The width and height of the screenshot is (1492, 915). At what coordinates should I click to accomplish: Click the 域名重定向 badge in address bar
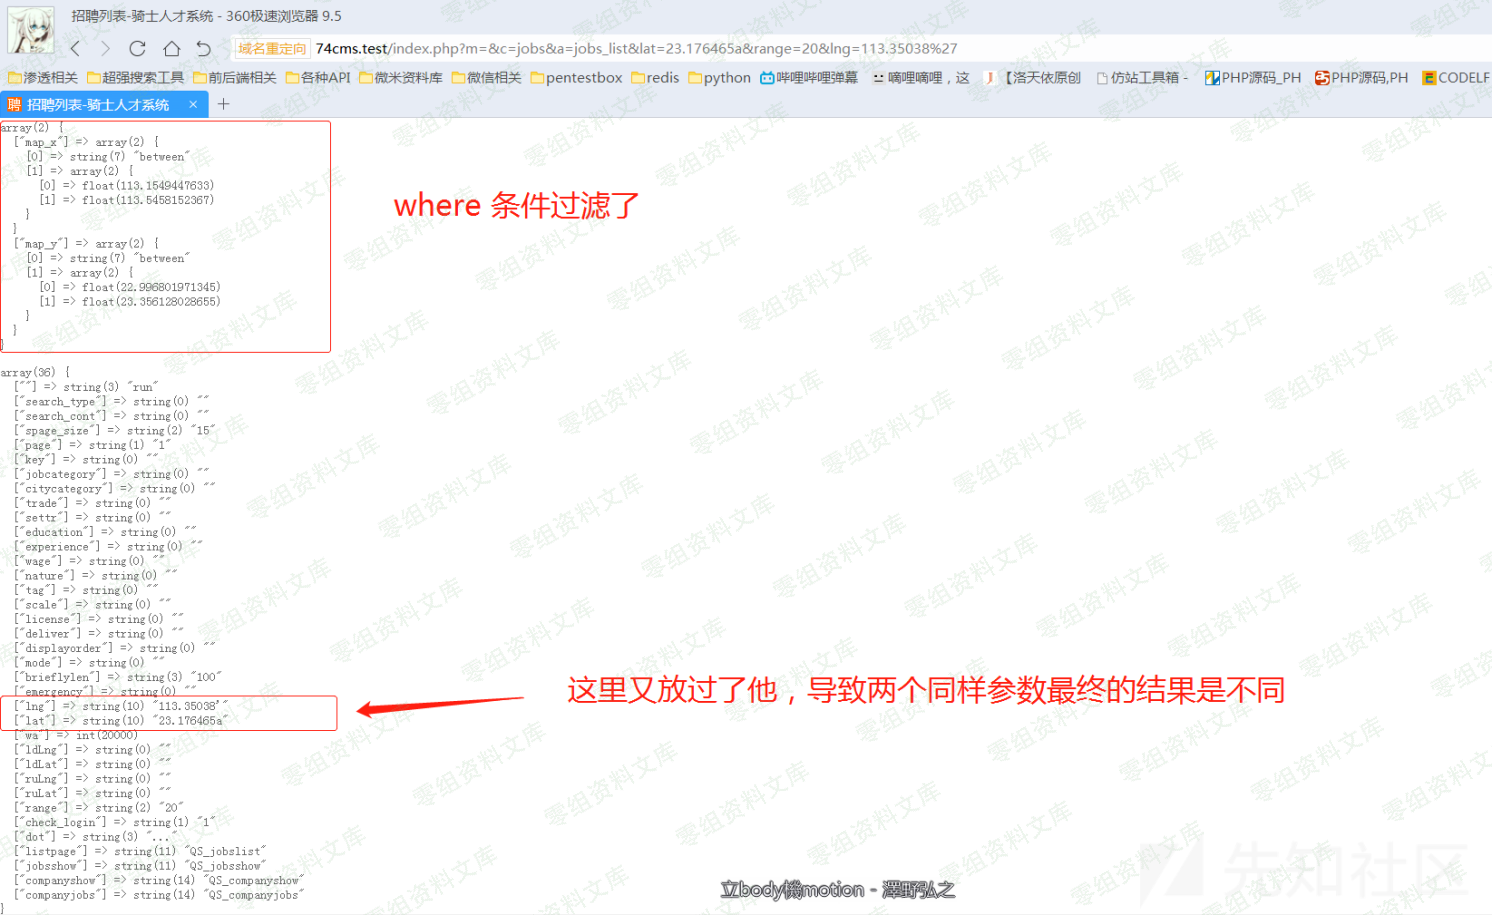point(272,48)
